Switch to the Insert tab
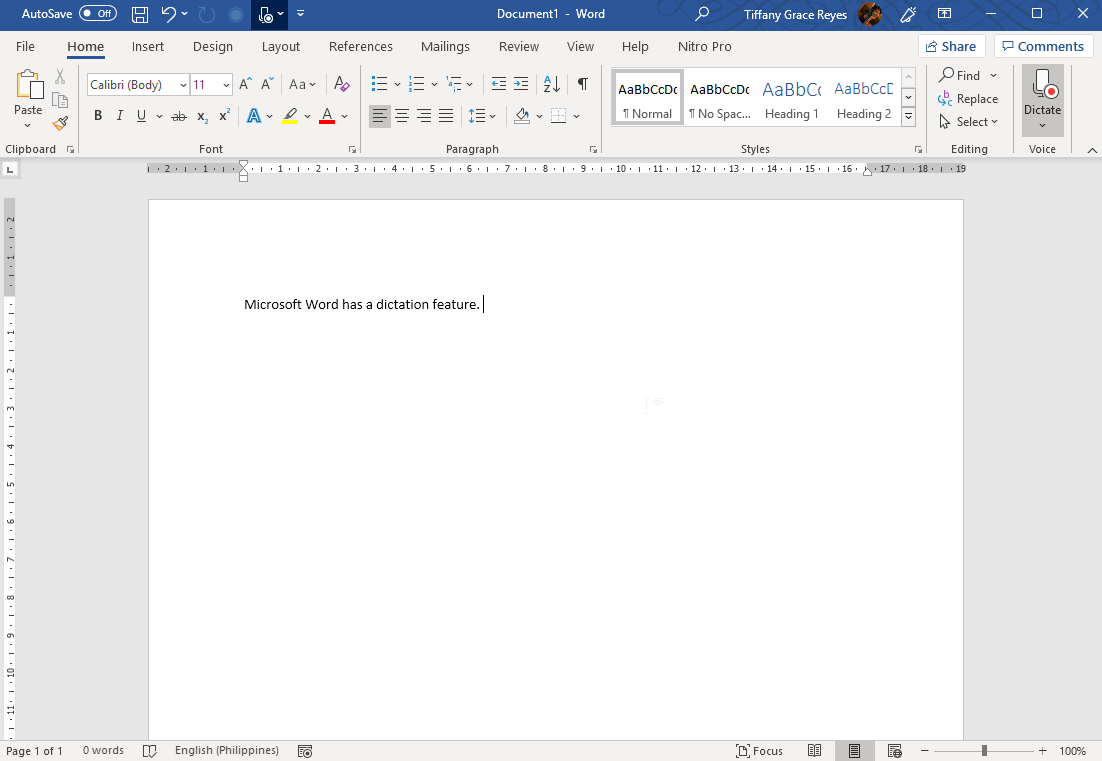1102x761 pixels. 148,46
